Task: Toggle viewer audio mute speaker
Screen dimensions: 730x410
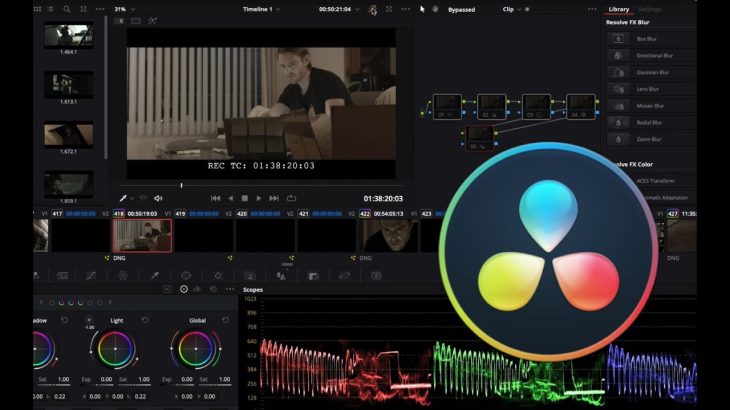Action: (158, 198)
